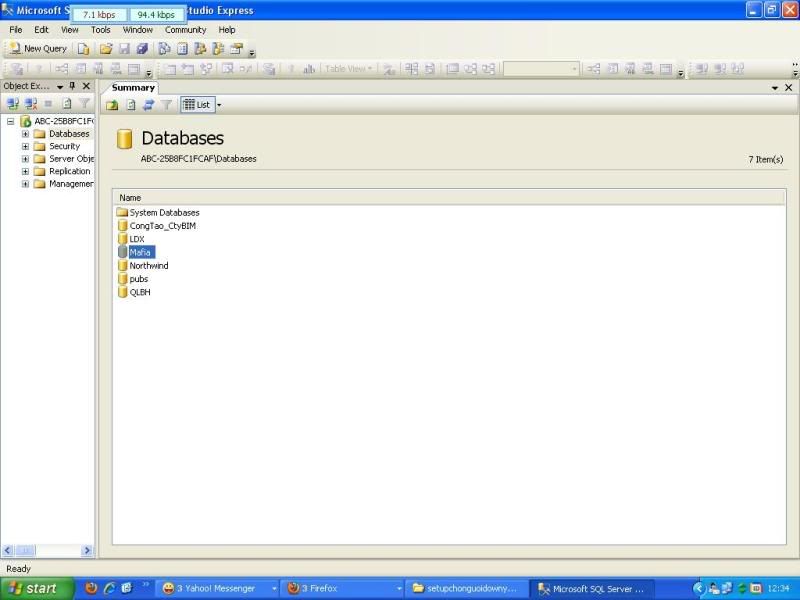Click the Up folder icon in Summary toolbar

click(x=112, y=105)
